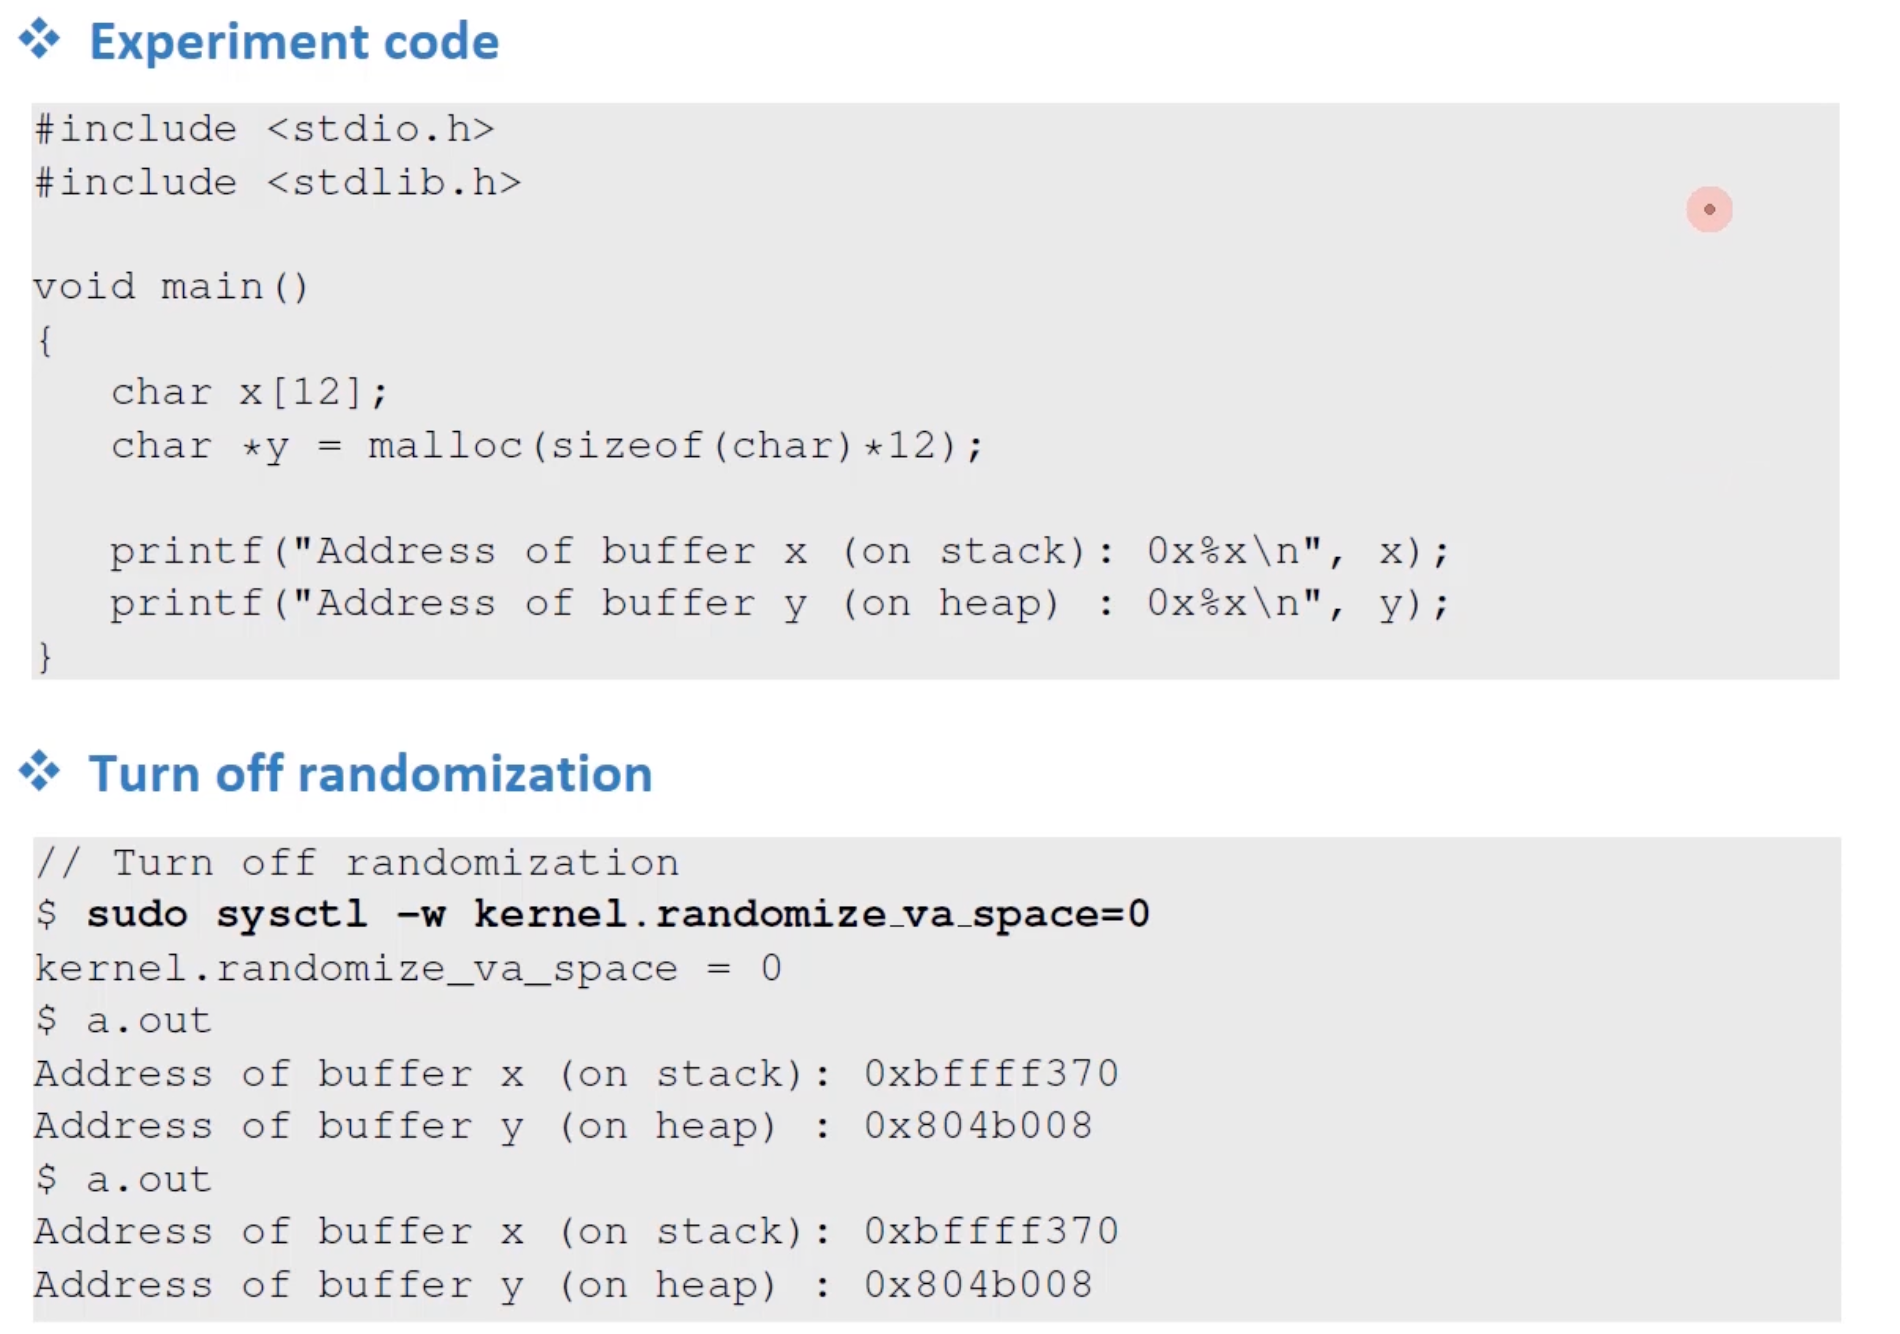Click the bold sudo sysctl command

pyautogui.click(x=617, y=914)
